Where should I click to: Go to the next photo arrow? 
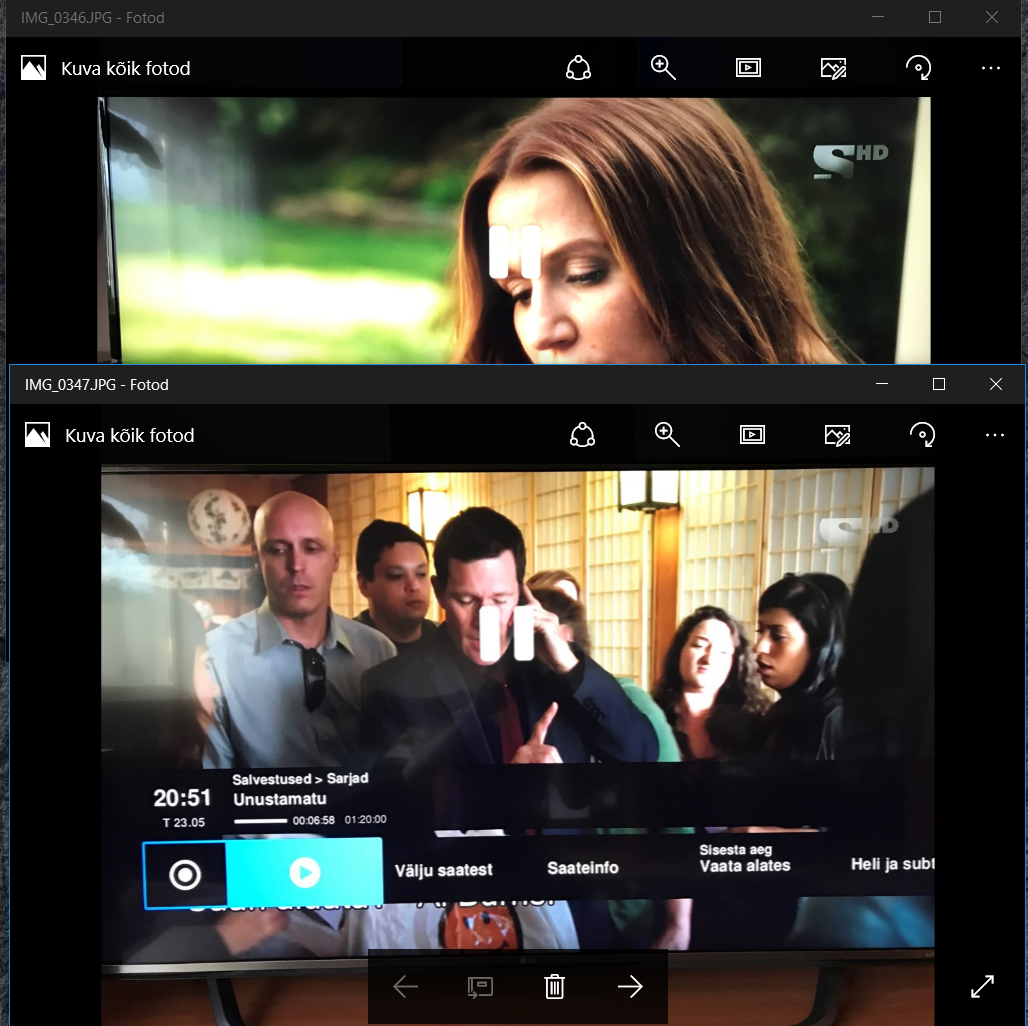pos(630,986)
